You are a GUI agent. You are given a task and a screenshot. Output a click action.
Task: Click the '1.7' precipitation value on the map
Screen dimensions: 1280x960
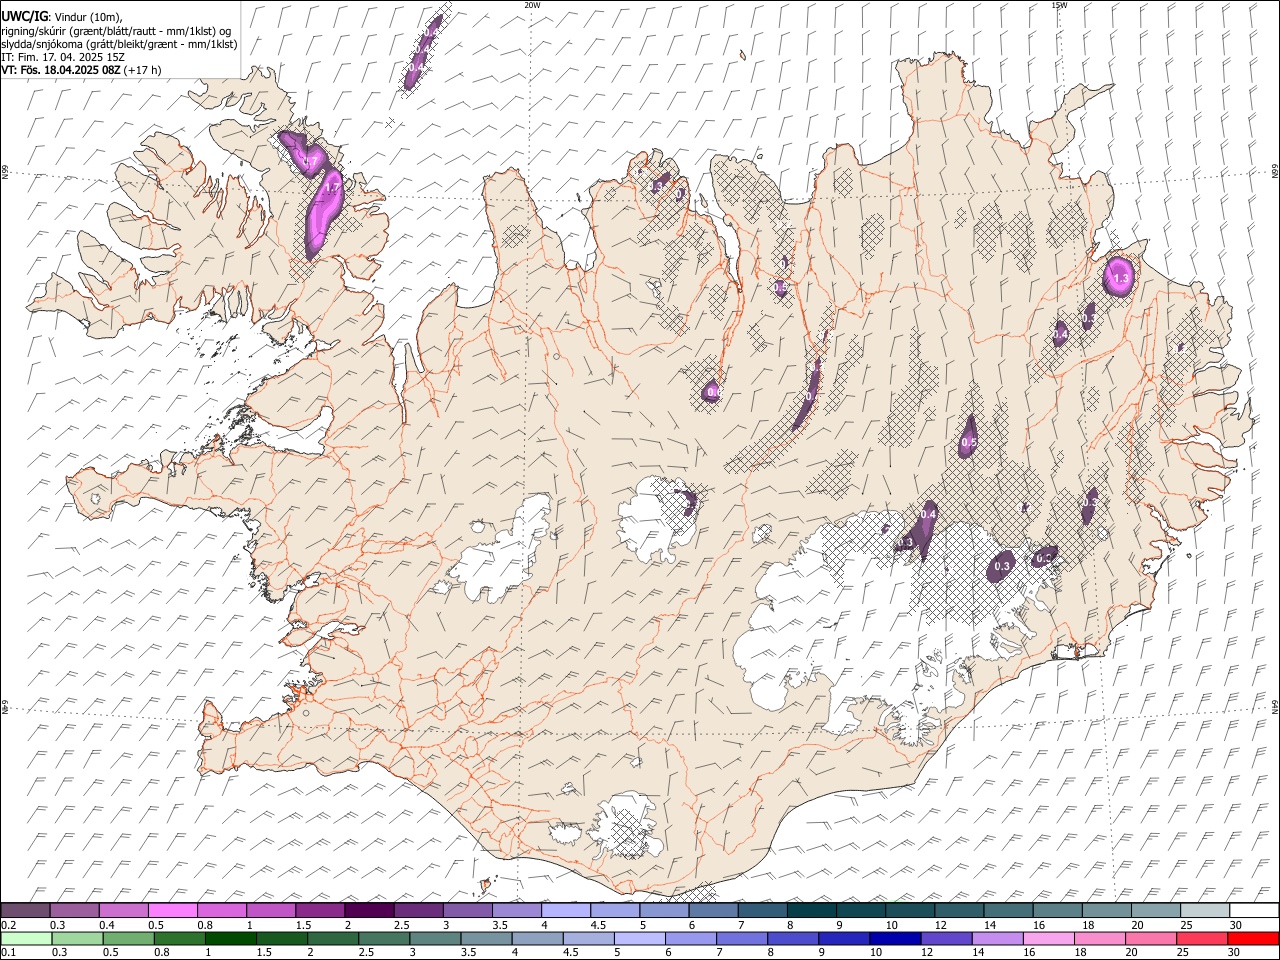point(333,187)
